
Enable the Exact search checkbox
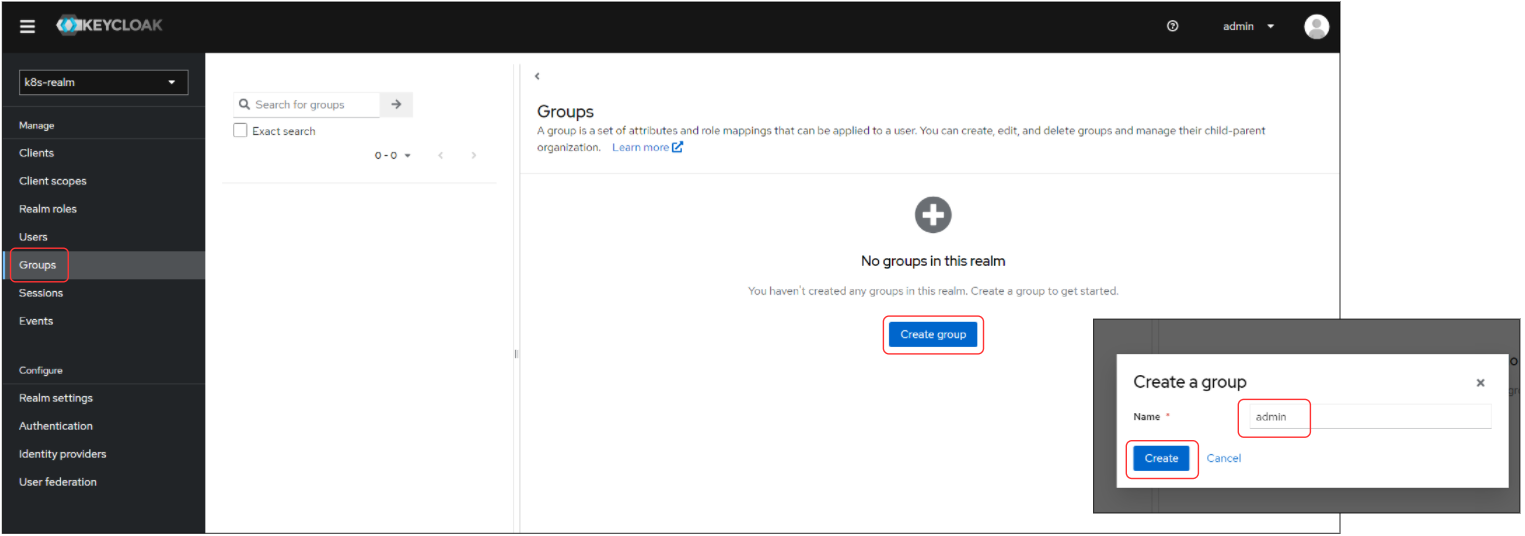[x=240, y=131]
